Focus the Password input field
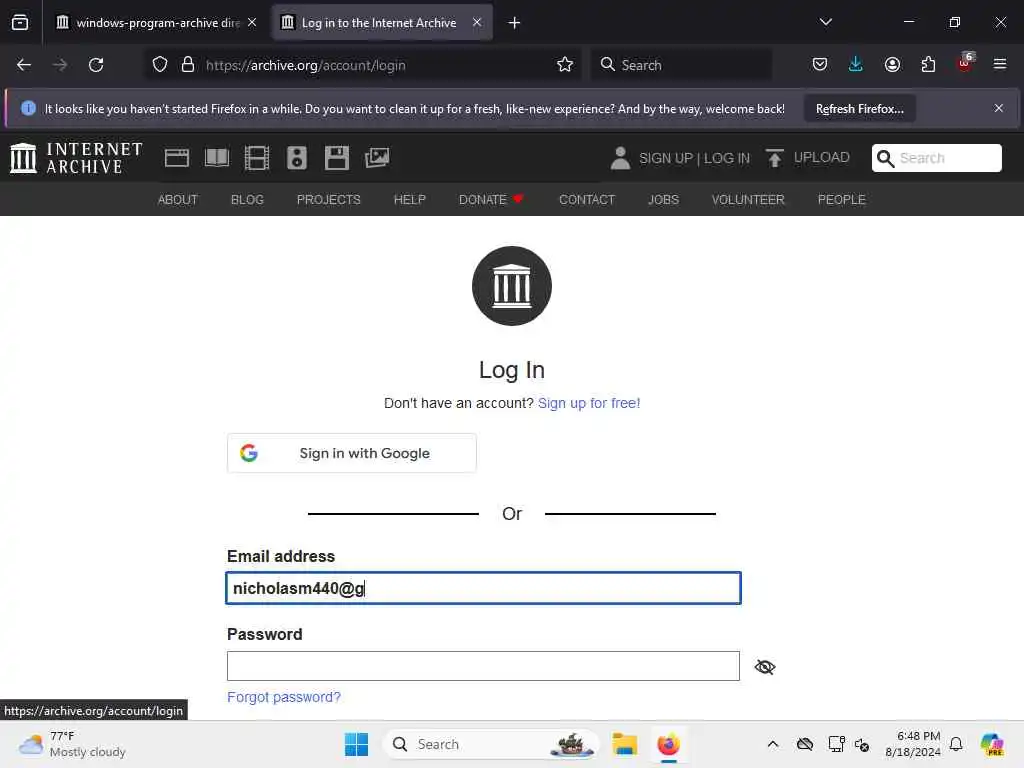This screenshot has height=768, width=1024. pyautogui.click(x=483, y=666)
